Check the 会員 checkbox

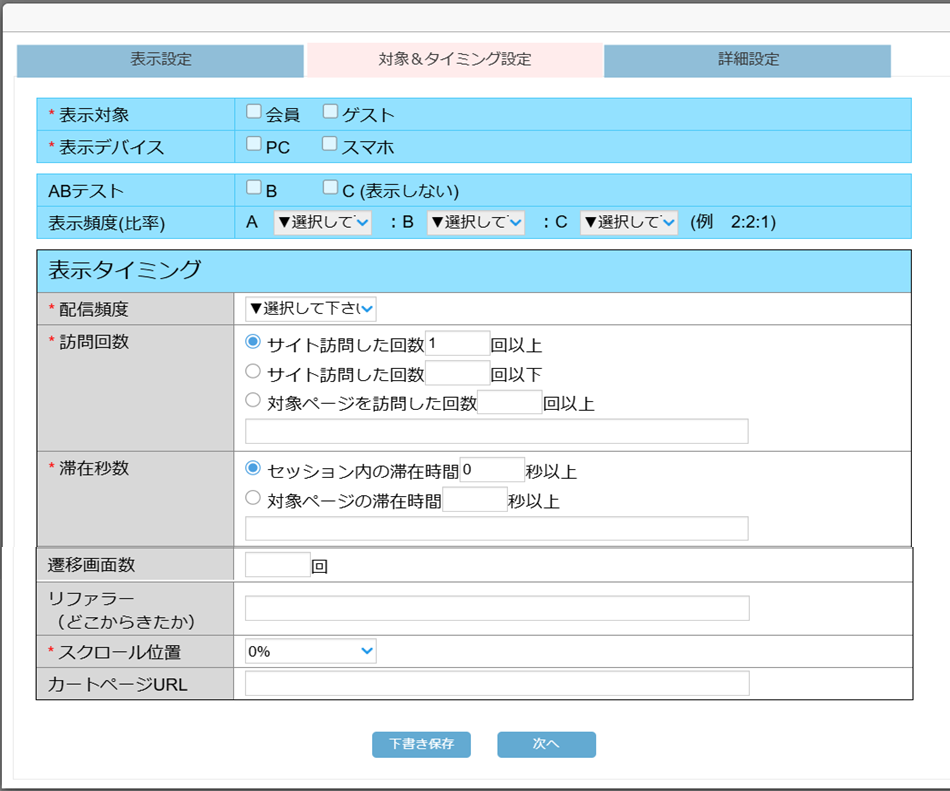[254, 112]
